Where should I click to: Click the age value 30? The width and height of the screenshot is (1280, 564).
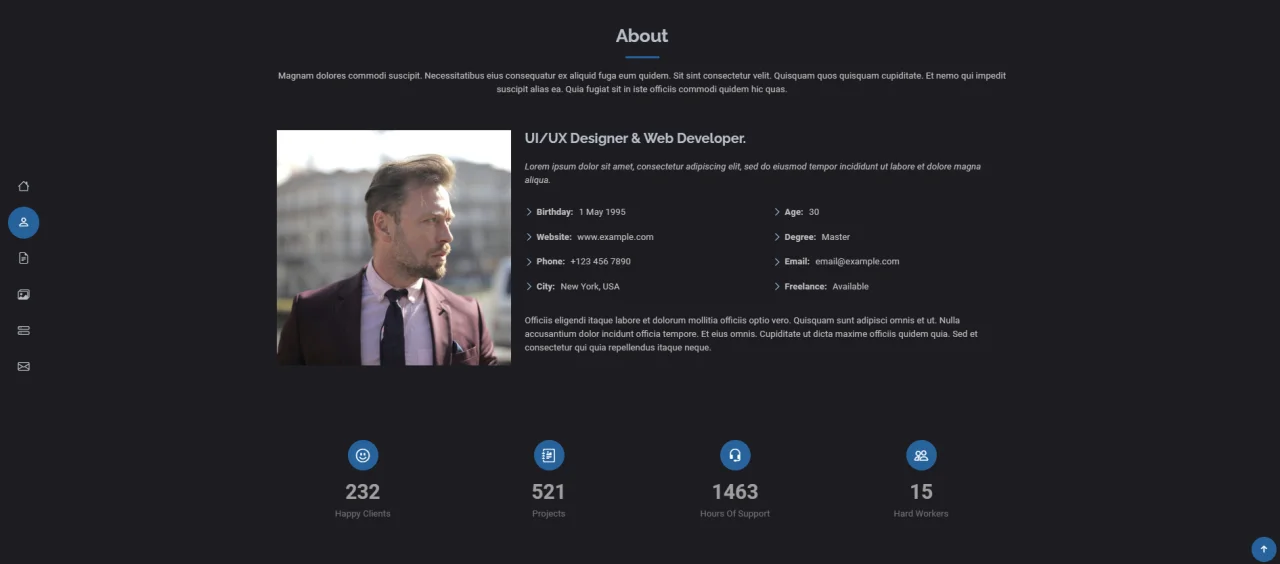[x=814, y=212]
